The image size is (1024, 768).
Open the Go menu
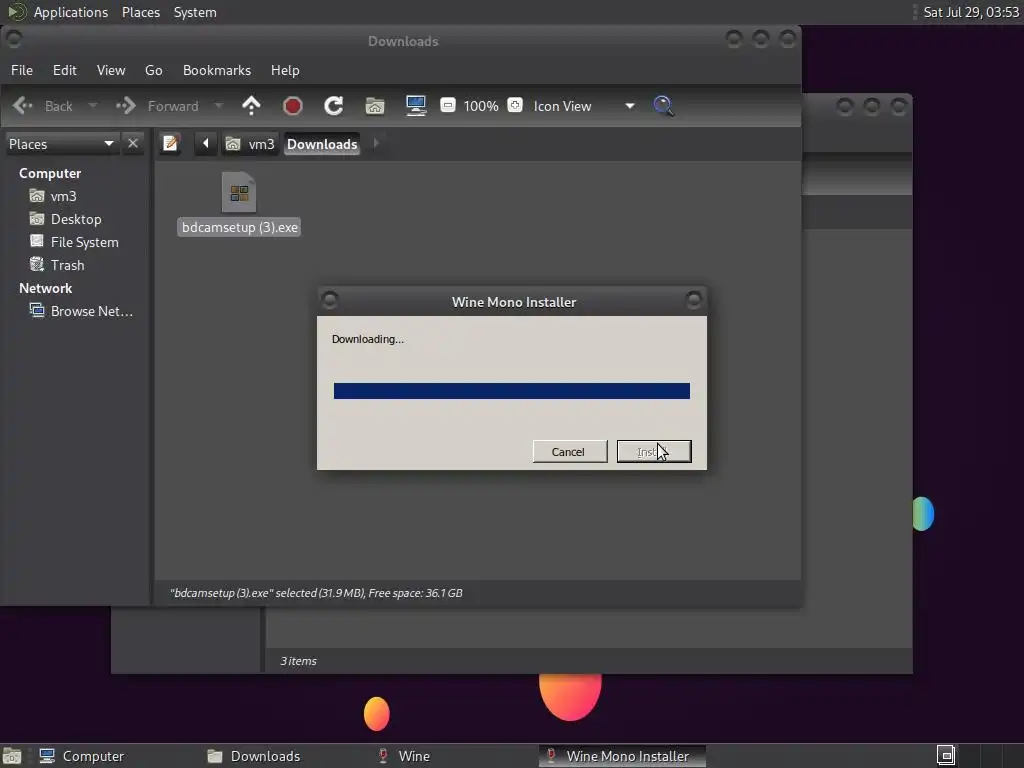tap(153, 70)
